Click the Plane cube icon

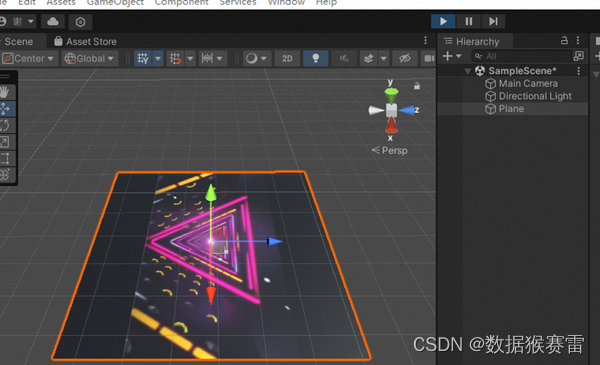click(x=491, y=109)
